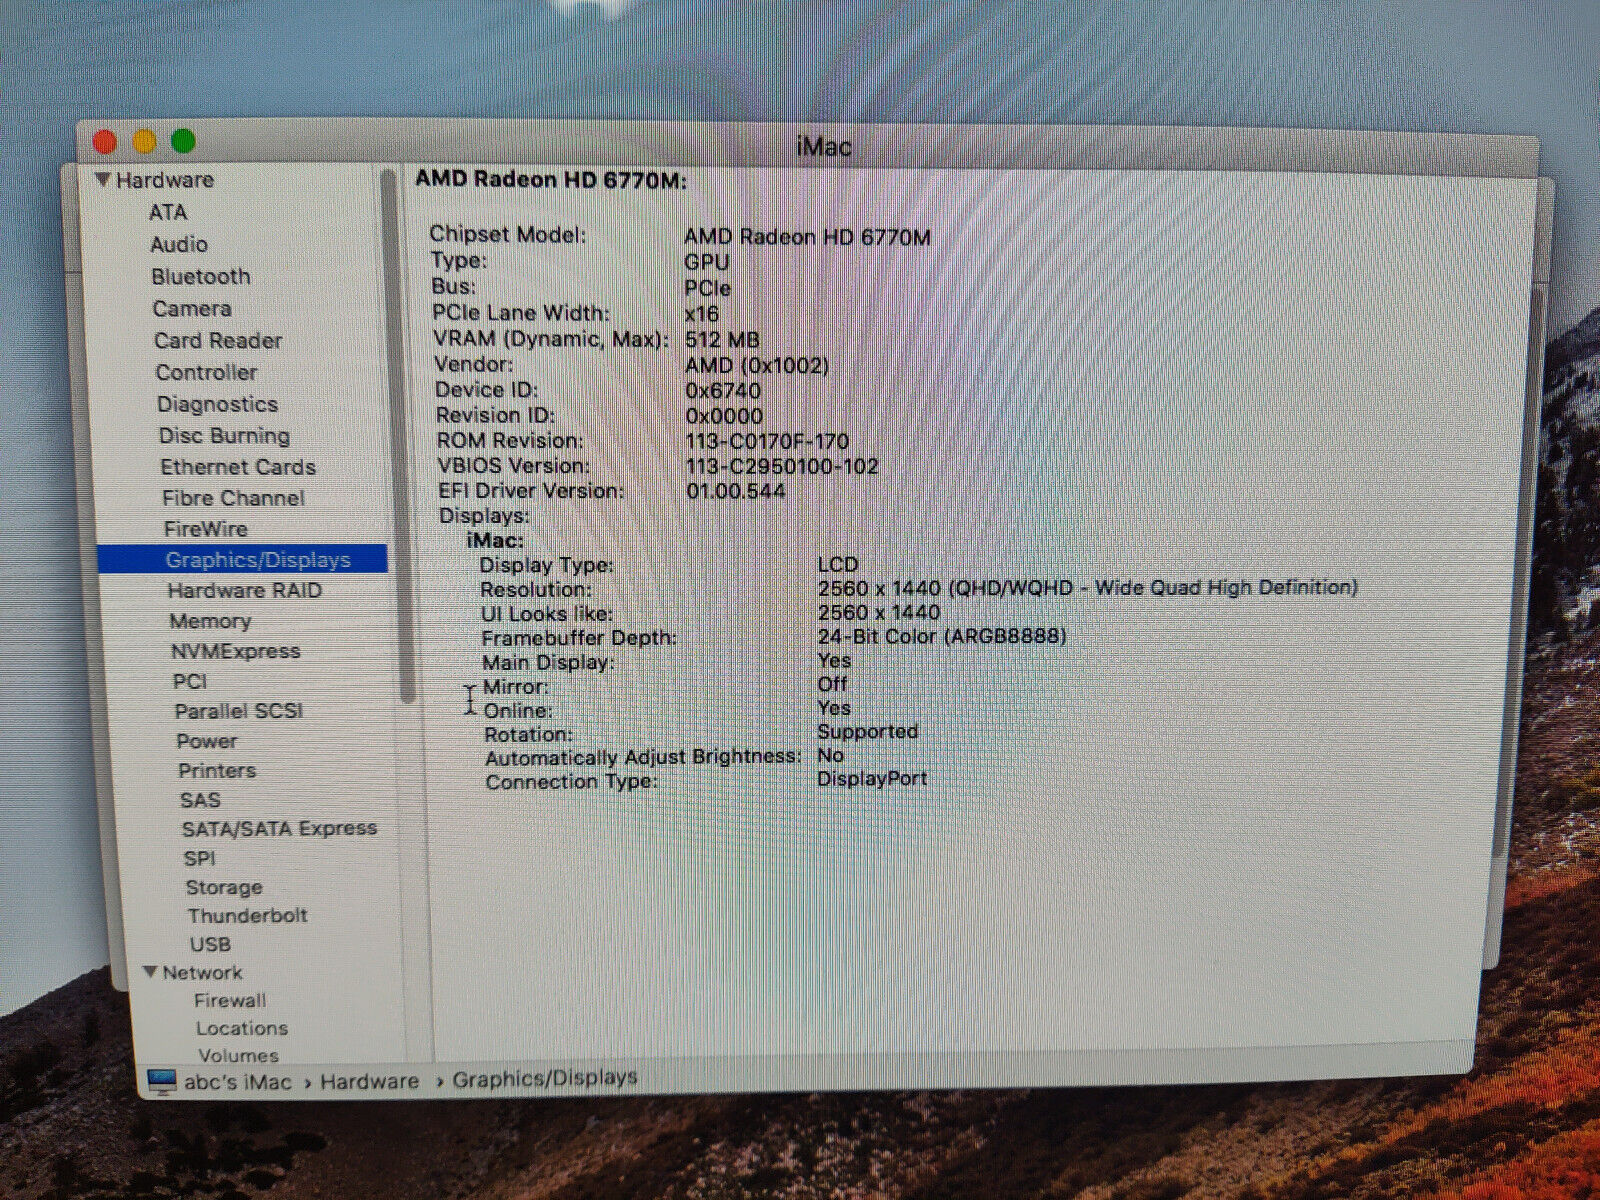The height and width of the screenshot is (1200, 1600).
Task: Select Thunderbolt in the sidebar
Action: point(247,915)
